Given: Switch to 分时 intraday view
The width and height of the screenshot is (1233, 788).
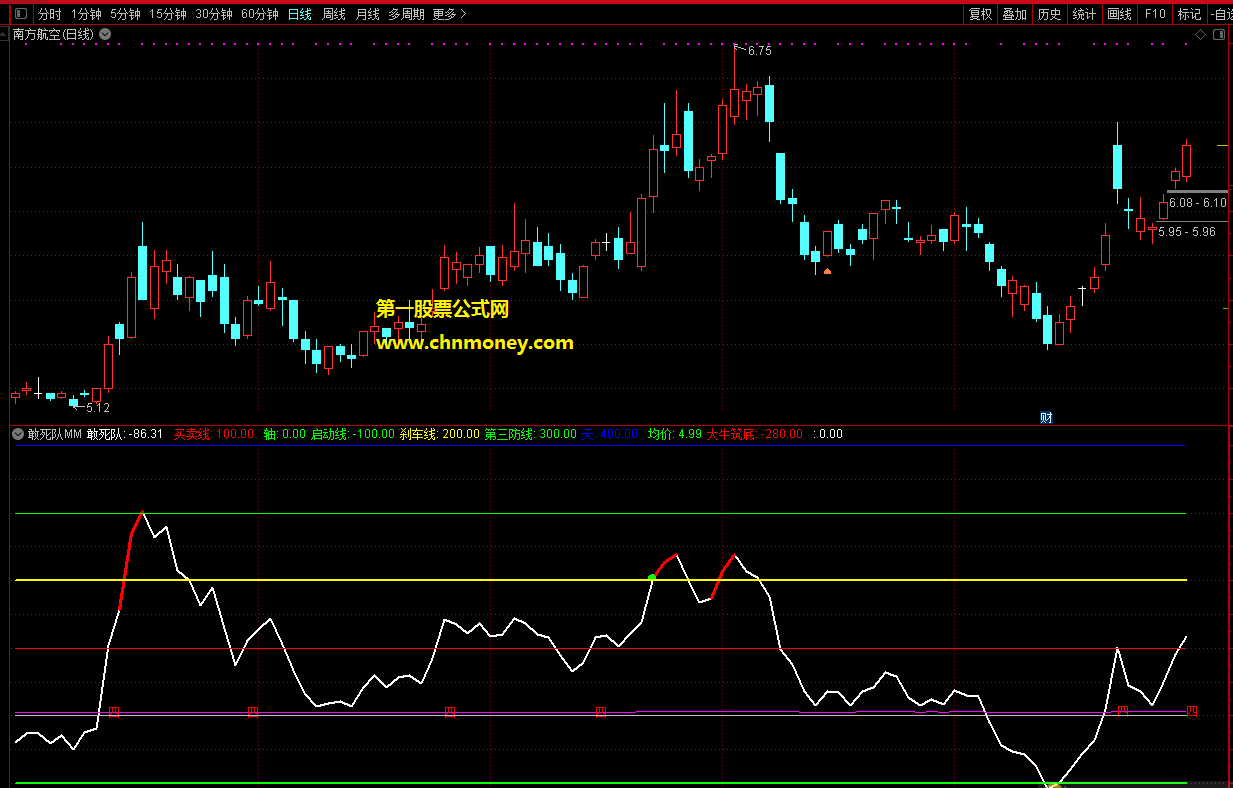Looking at the screenshot, I should 49,14.
